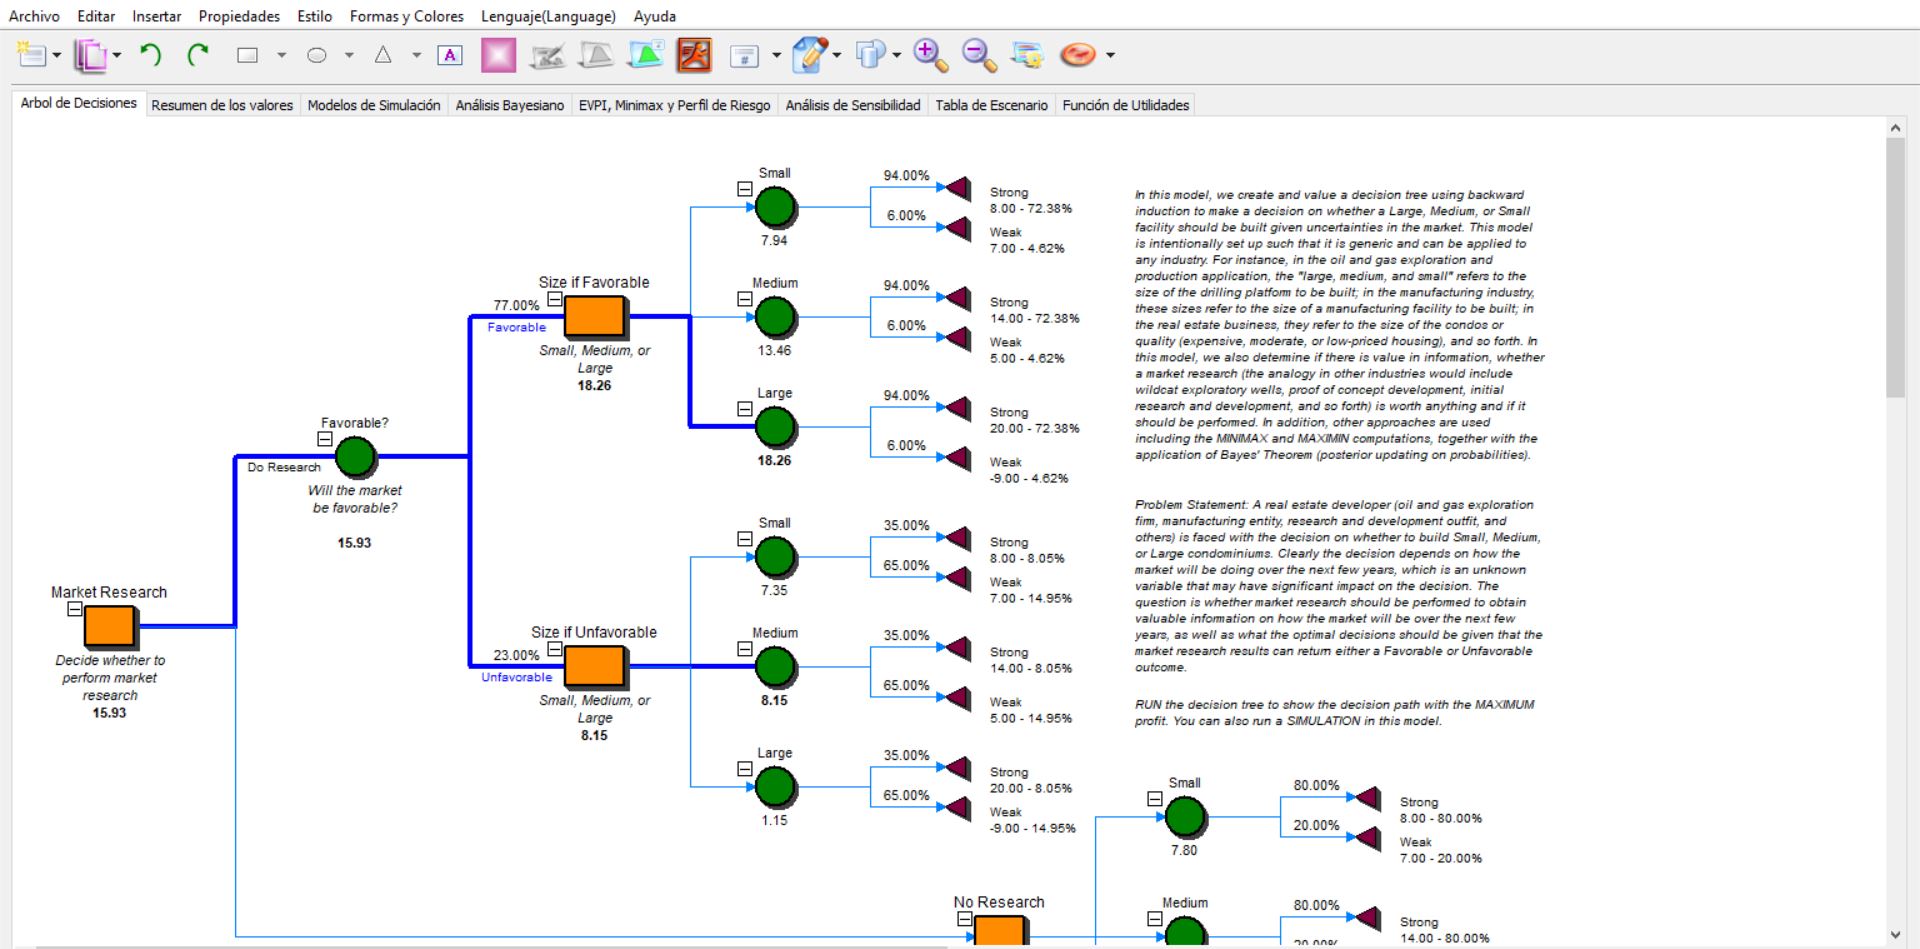Open dropdown arrow next to copy documents icon
Screen dimensions: 1920x949
pyautogui.click(x=117, y=55)
